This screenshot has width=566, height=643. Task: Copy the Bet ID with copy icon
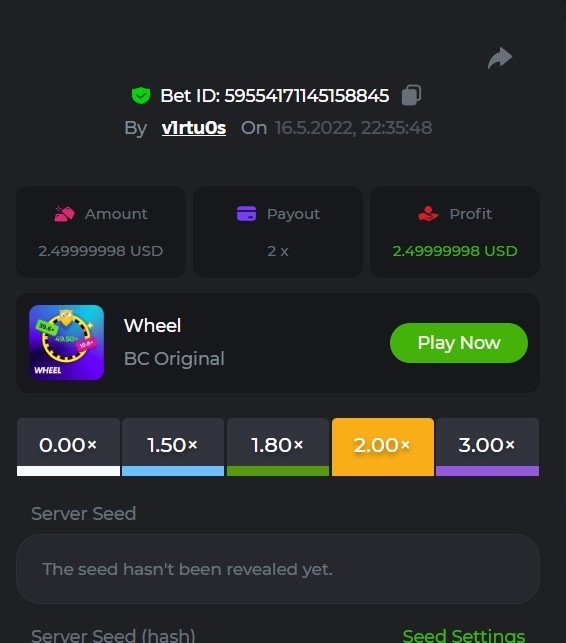click(411, 95)
